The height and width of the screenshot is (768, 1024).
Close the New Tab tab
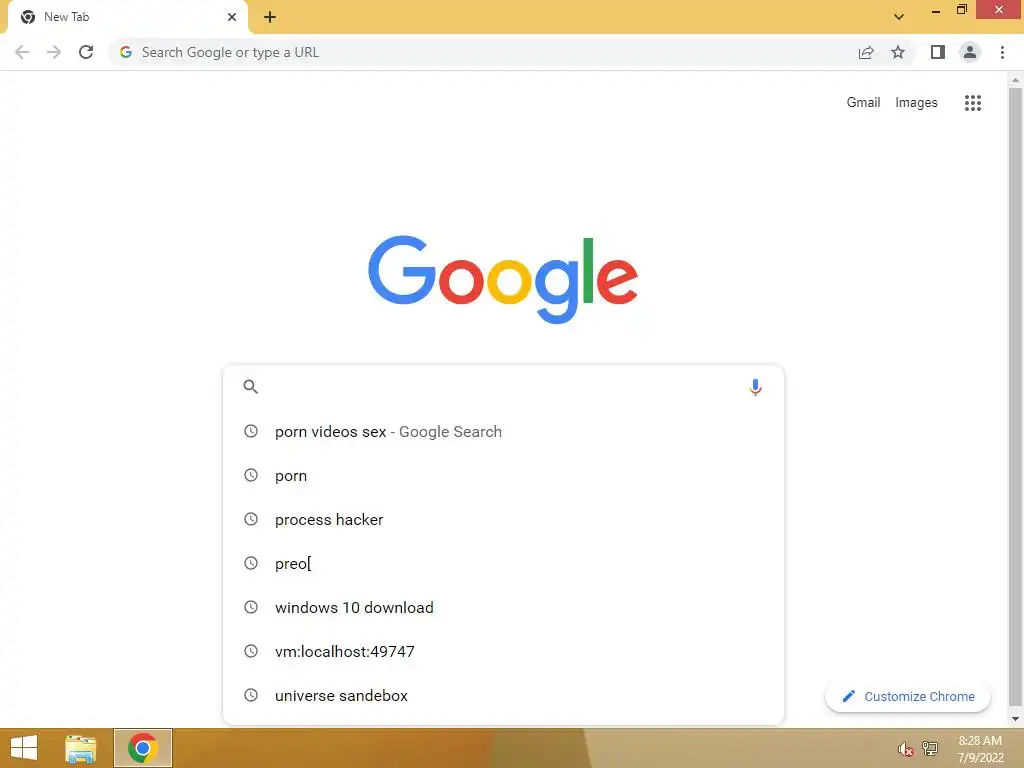pyautogui.click(x=232, y=17)
